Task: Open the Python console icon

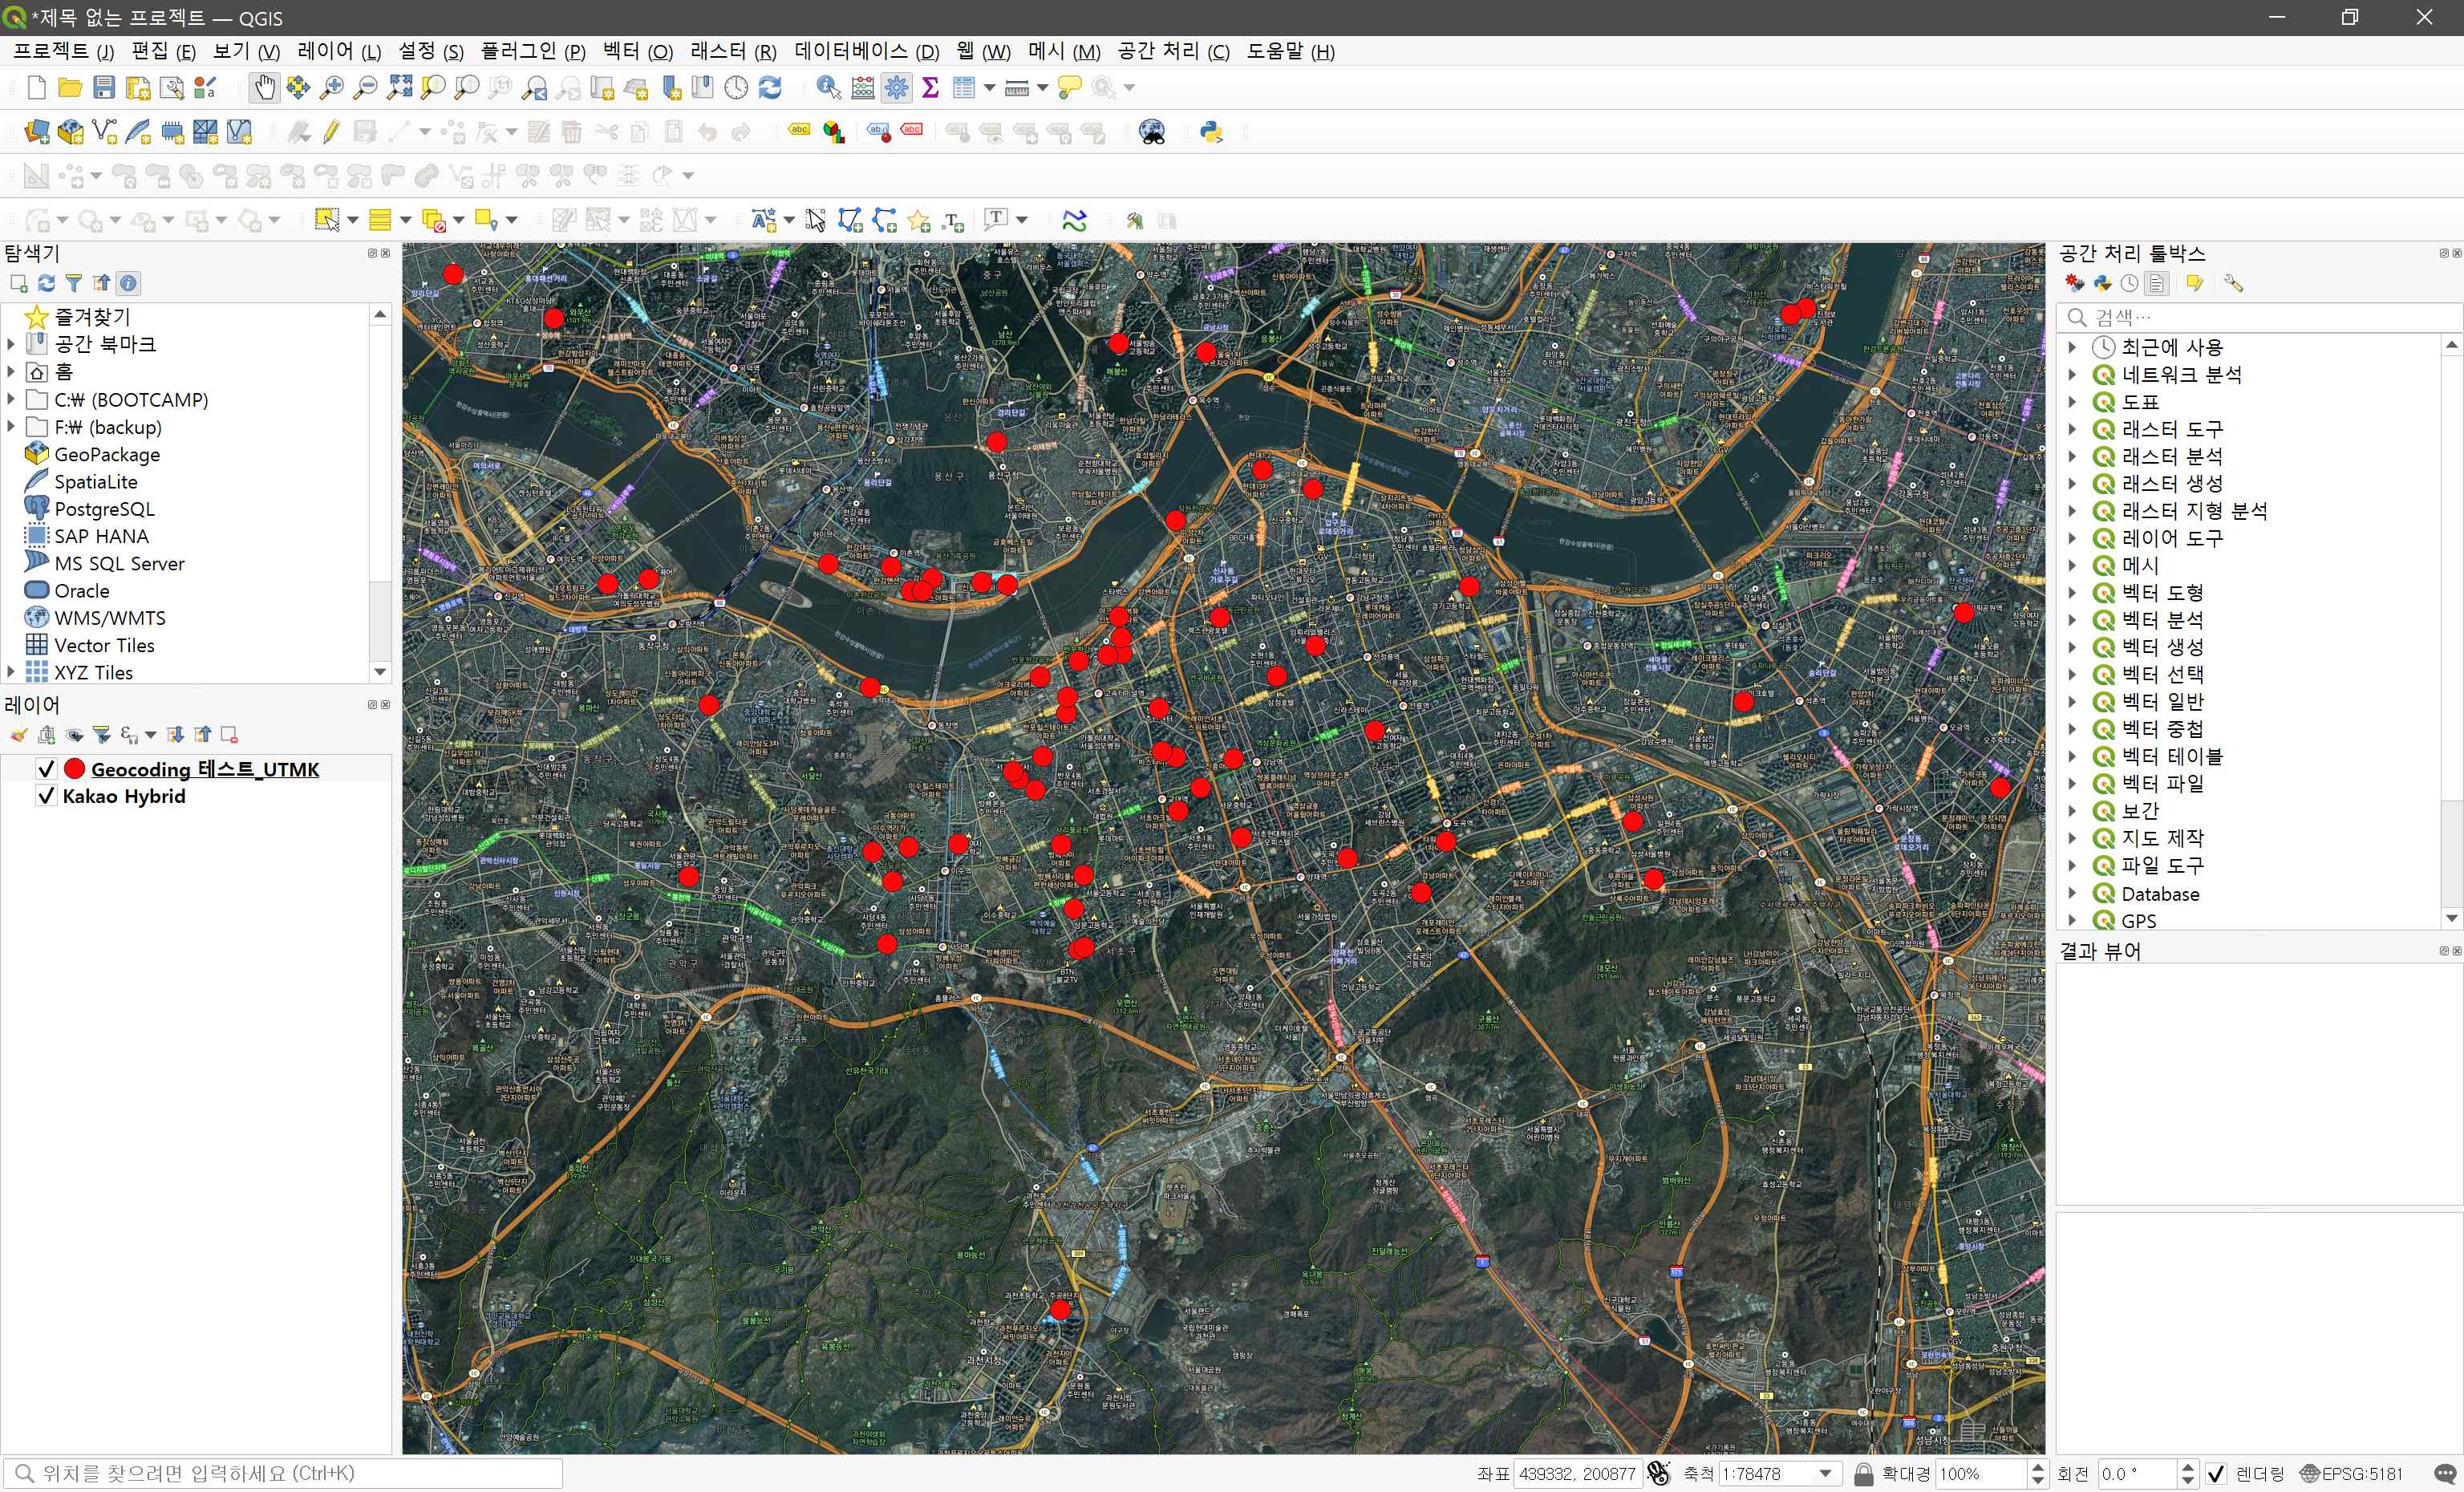Action: 1211,132
